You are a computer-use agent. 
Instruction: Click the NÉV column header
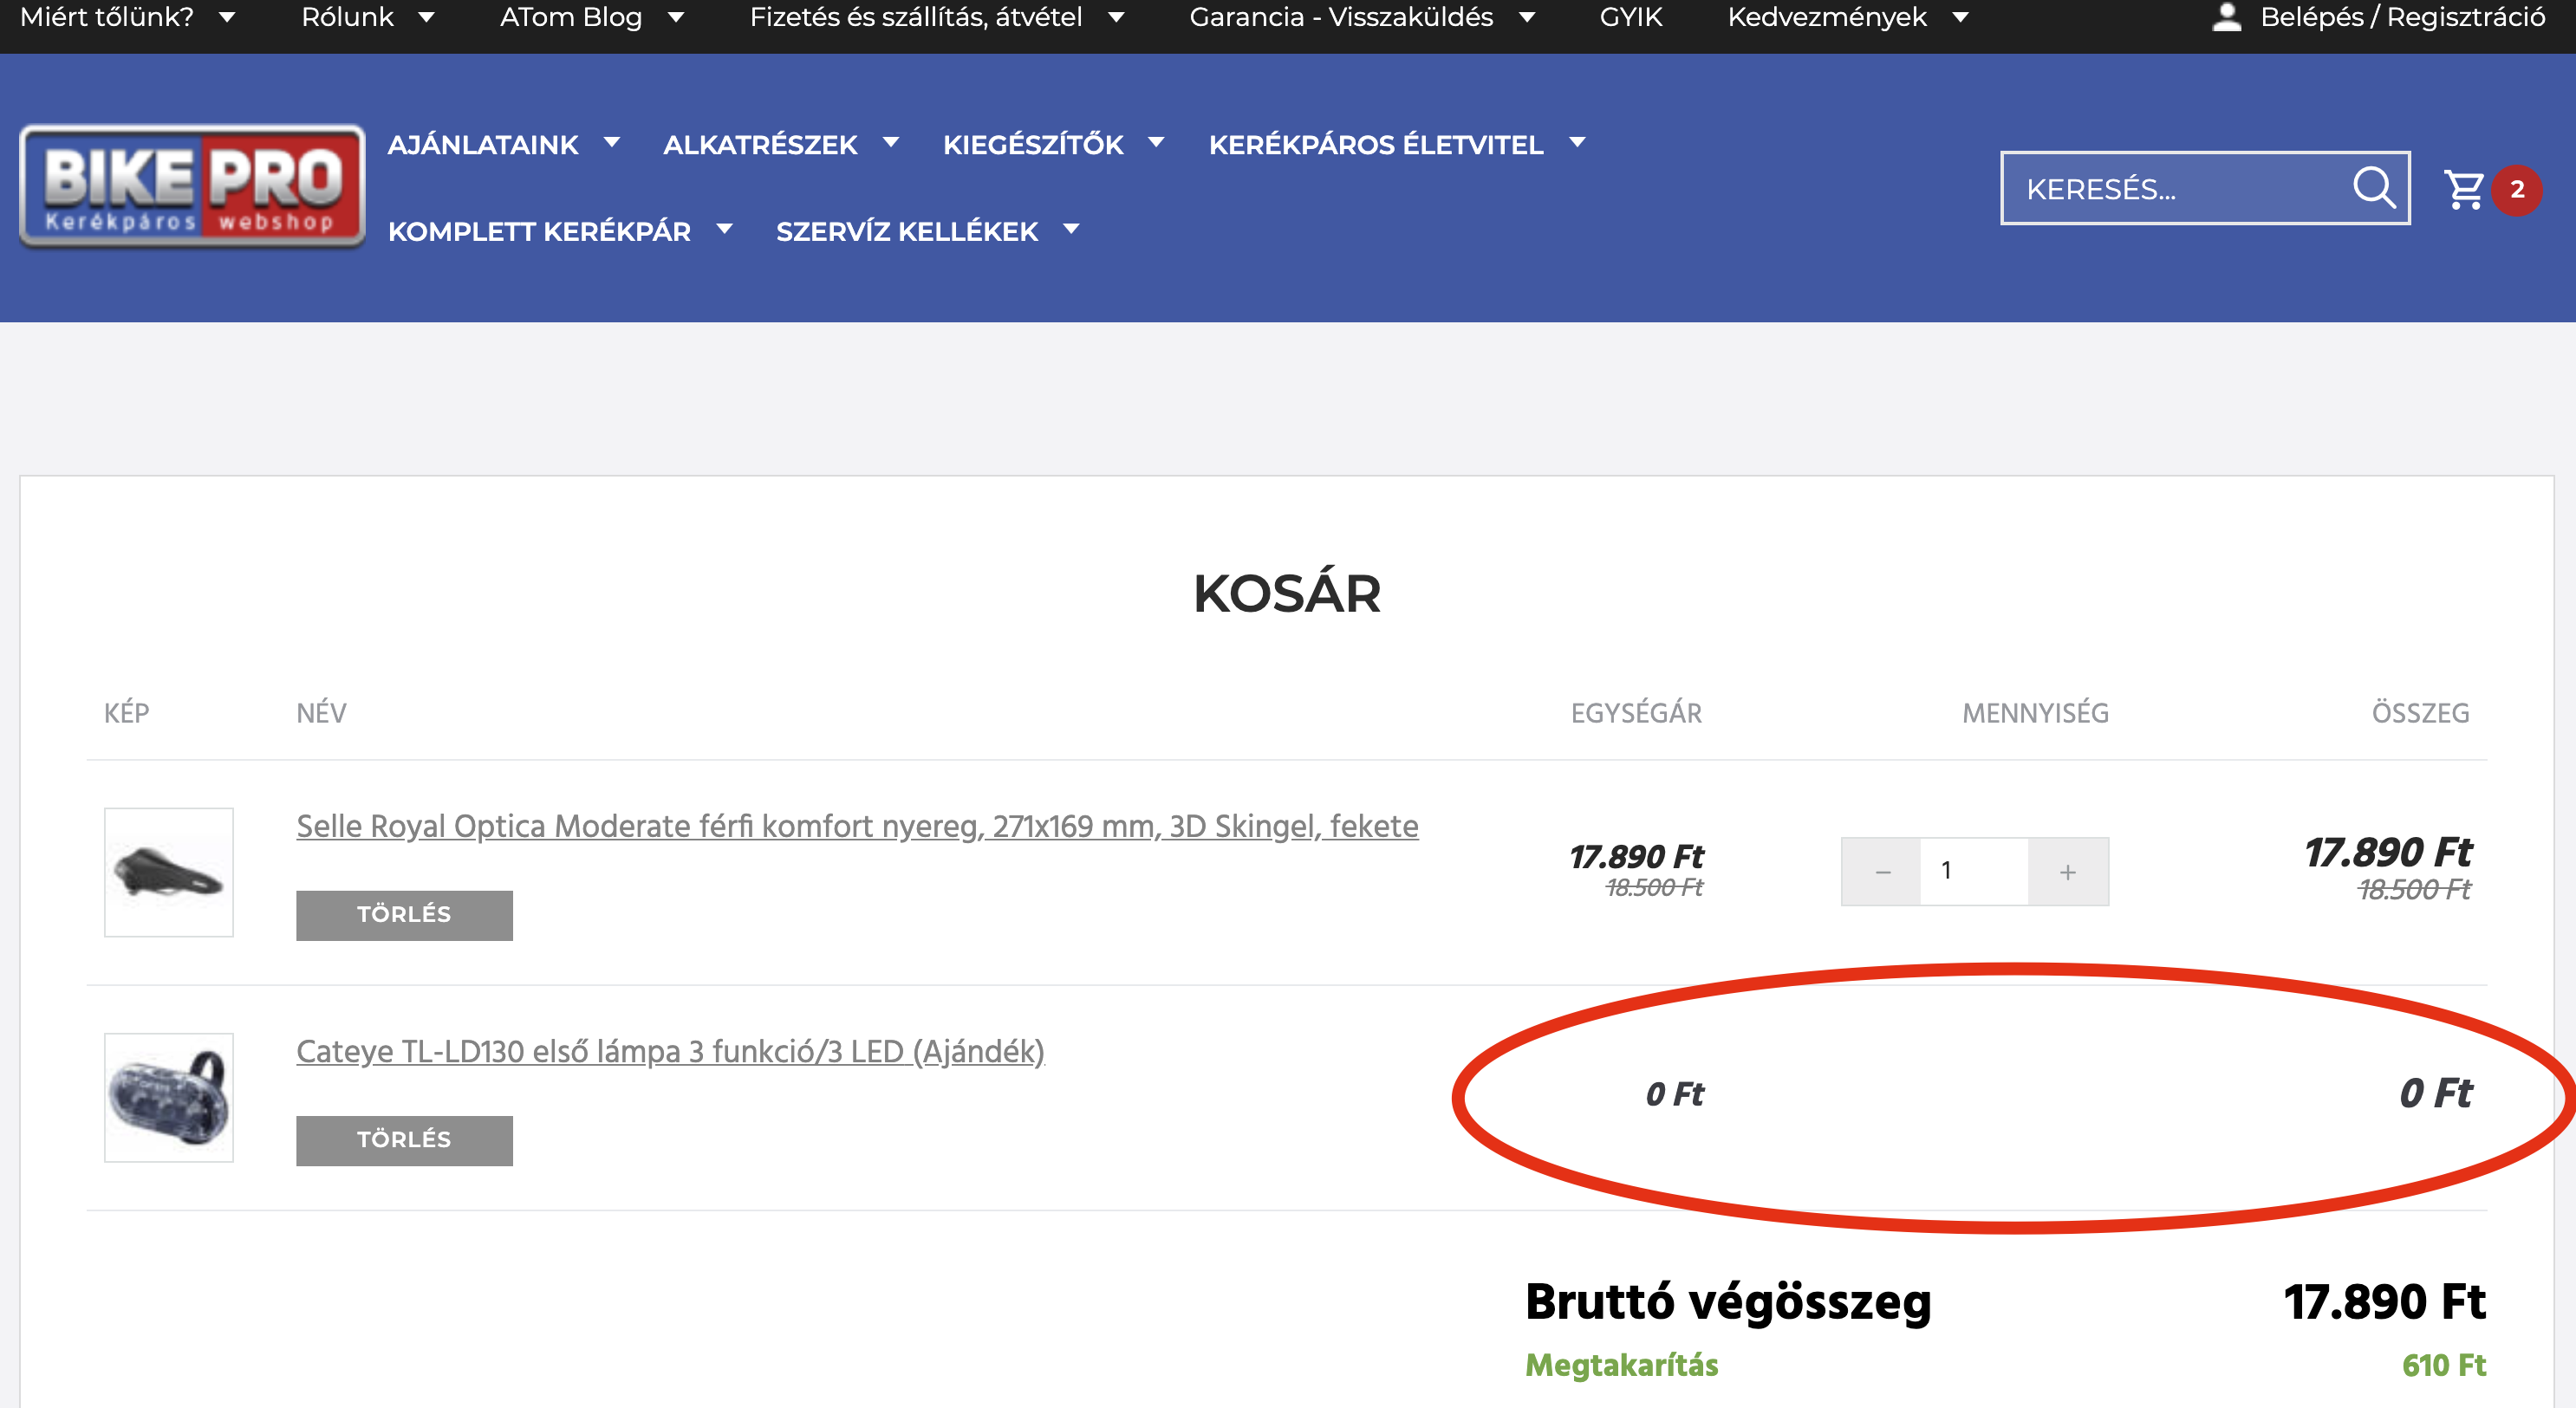pyautogui.click(x=321, y=713)
